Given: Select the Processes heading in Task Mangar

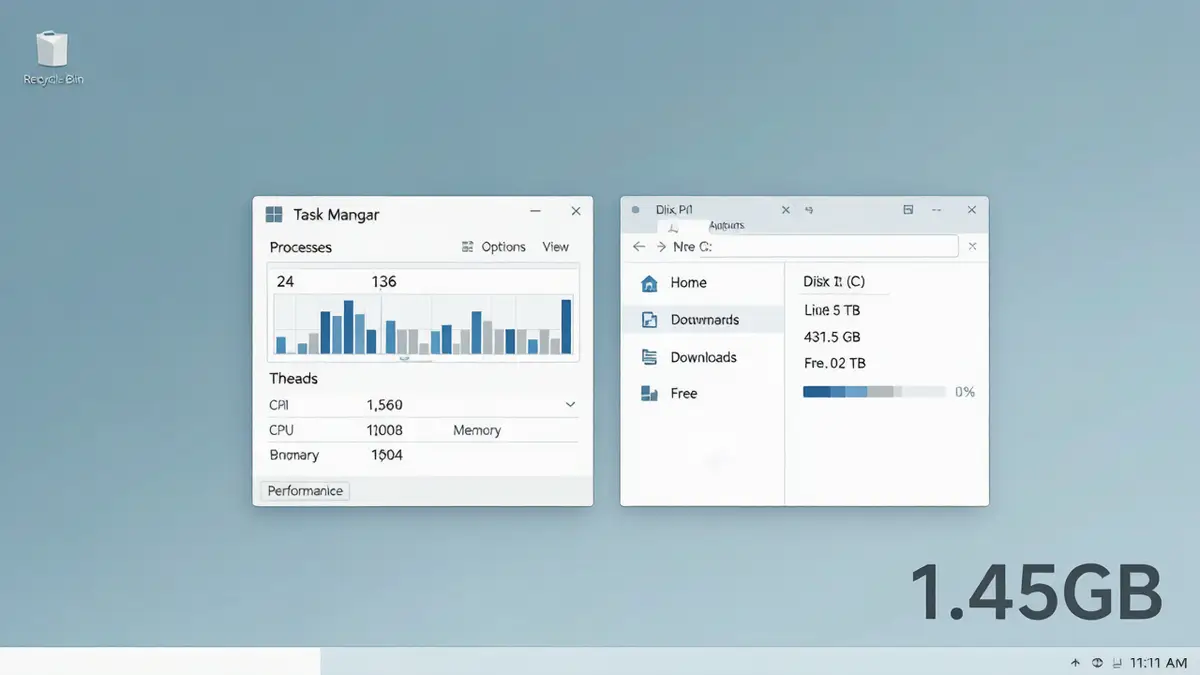Looking at the screenshot, I should [301, 247].
